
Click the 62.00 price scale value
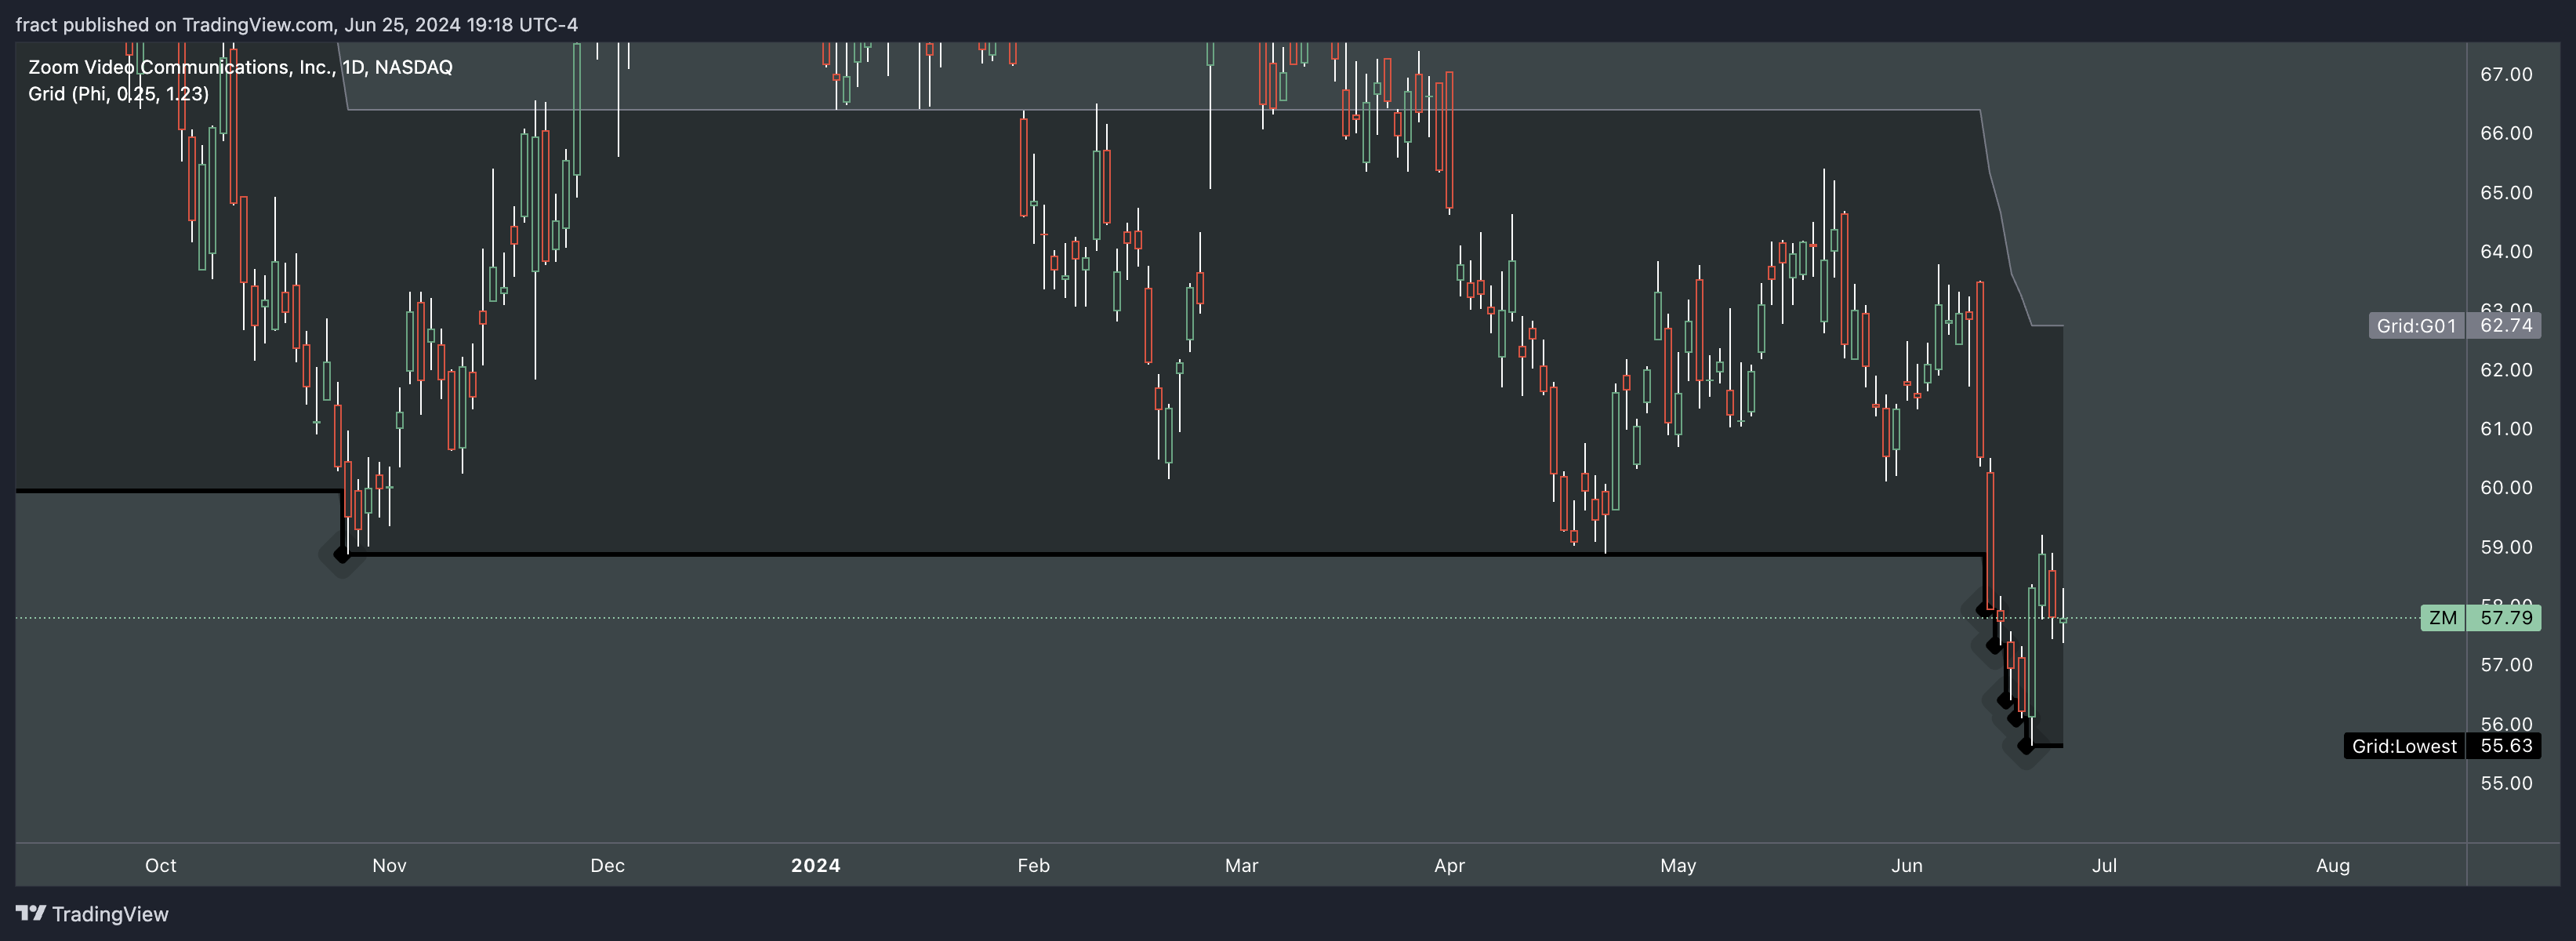tap(2506, 370)
